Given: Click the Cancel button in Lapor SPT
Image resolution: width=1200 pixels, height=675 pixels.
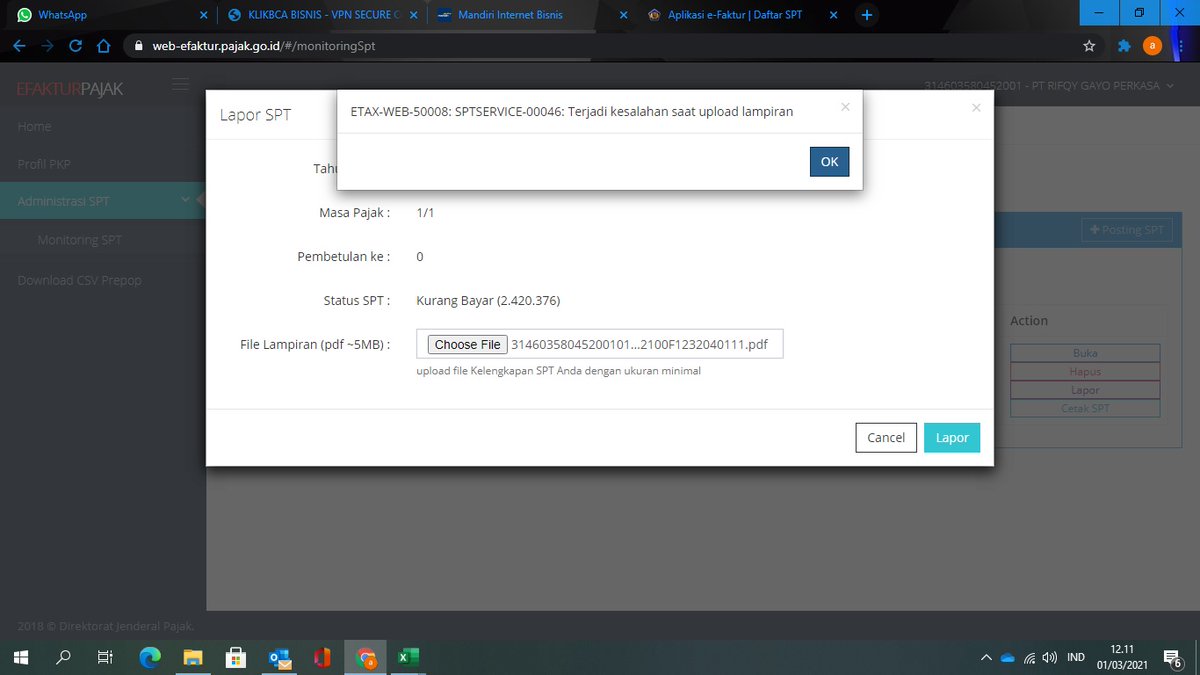Looking at the screenshot, I should pyautogui.click(x=886, y=438).
